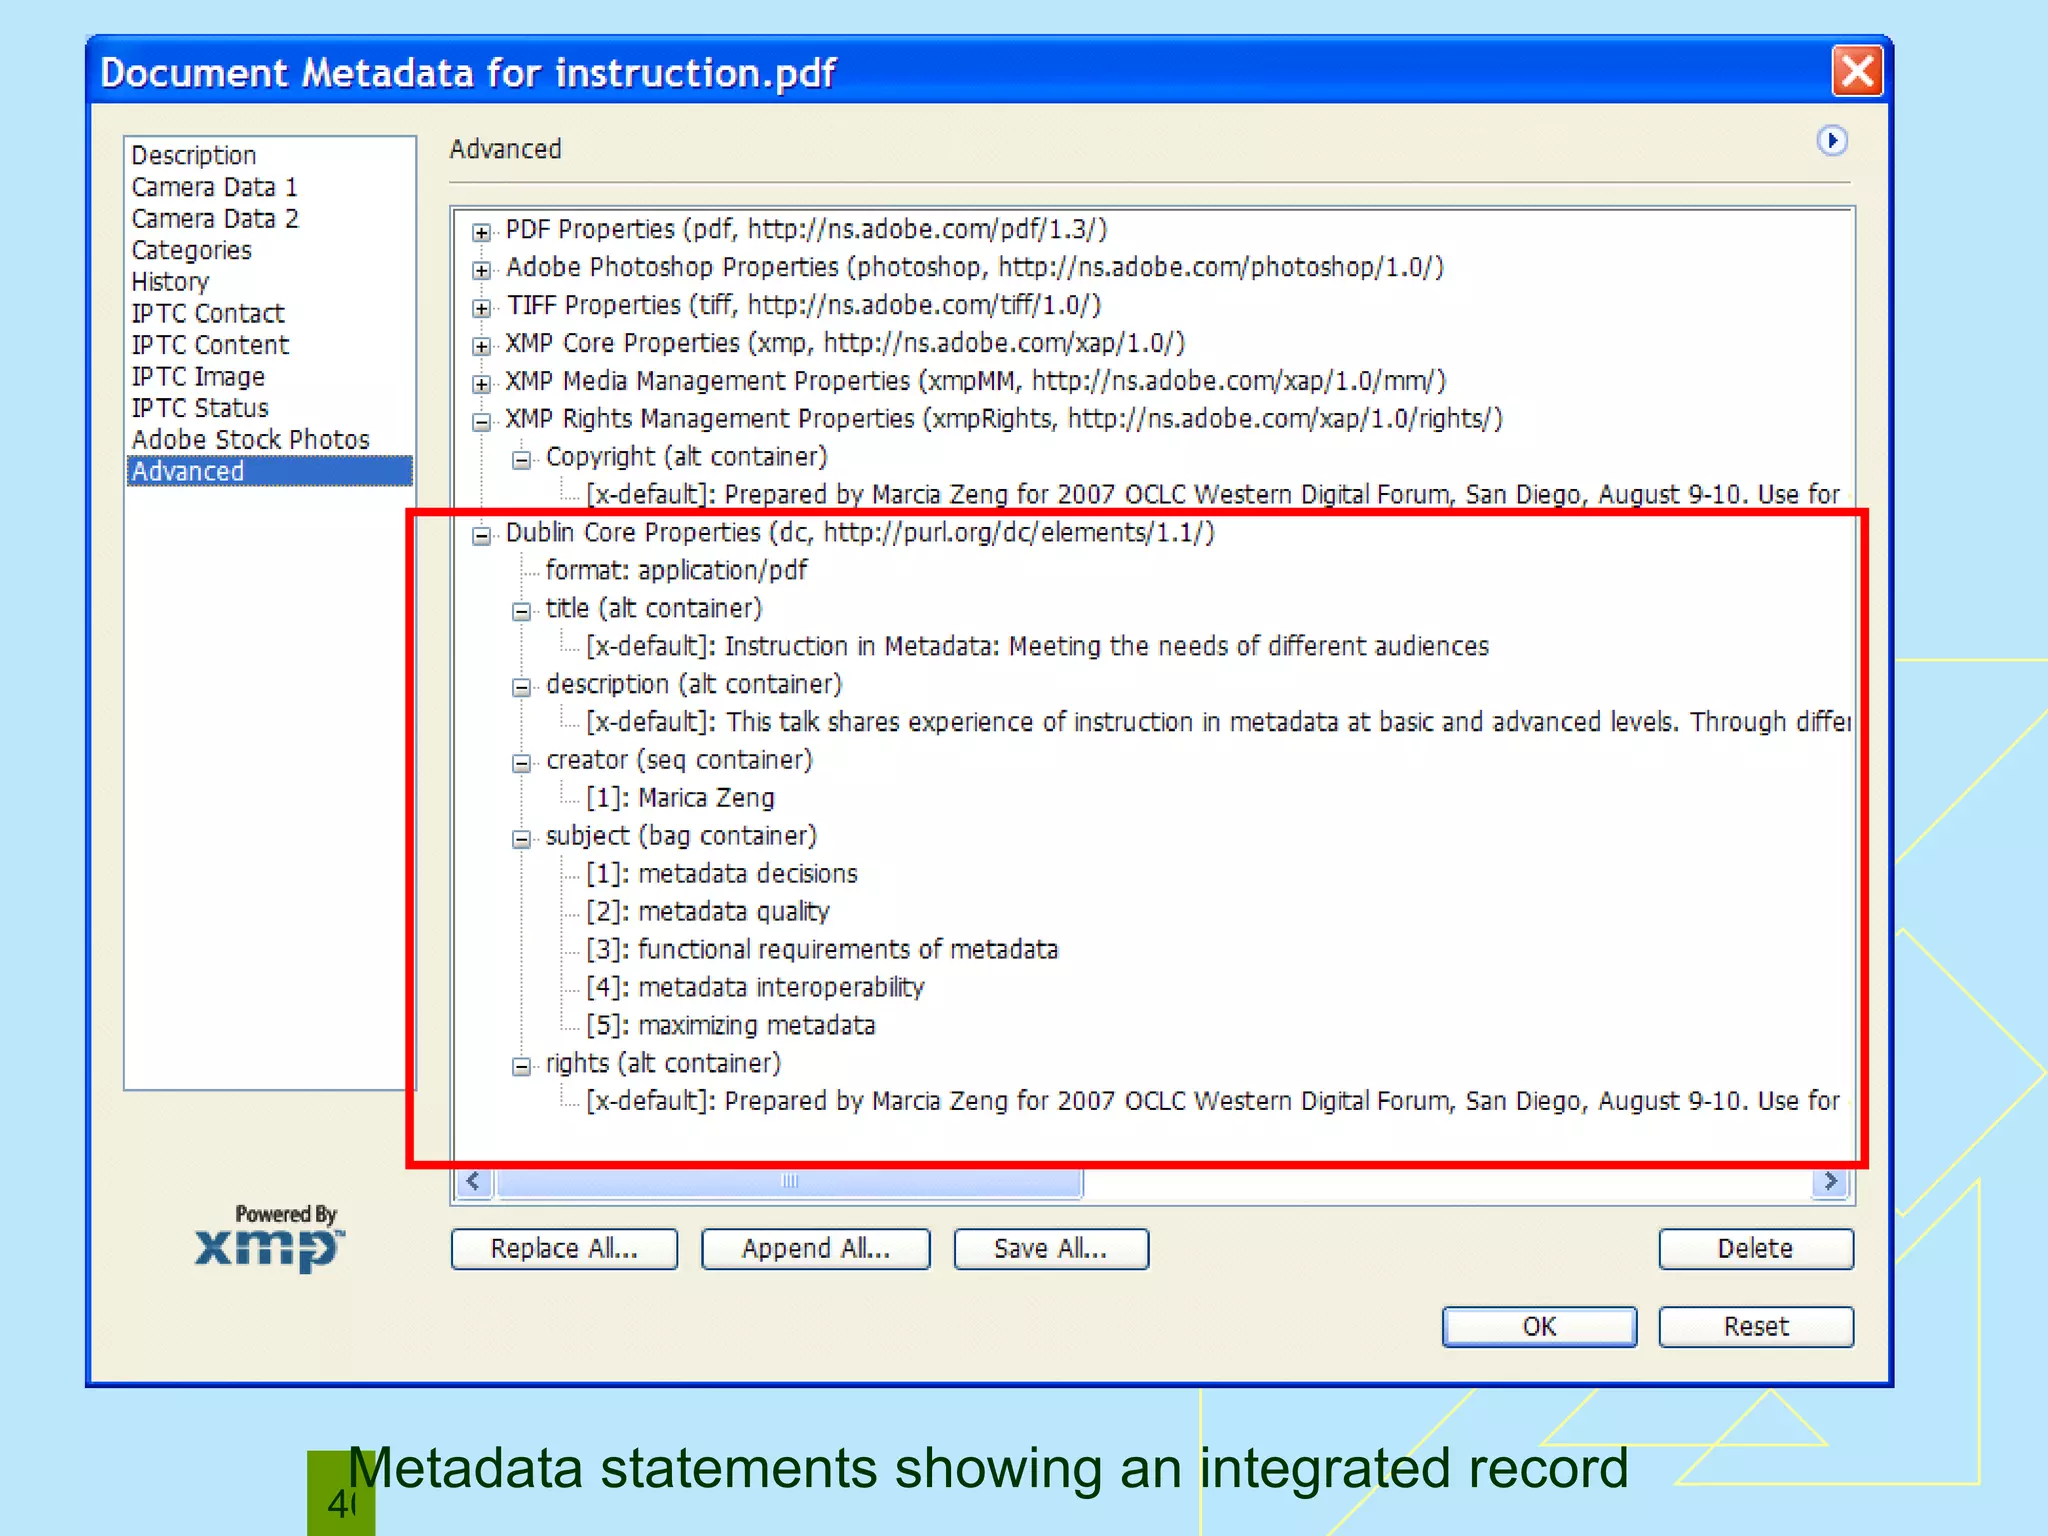Open IPTC Image panel
Screen dimensions: 2048x1536
point(198,377)
